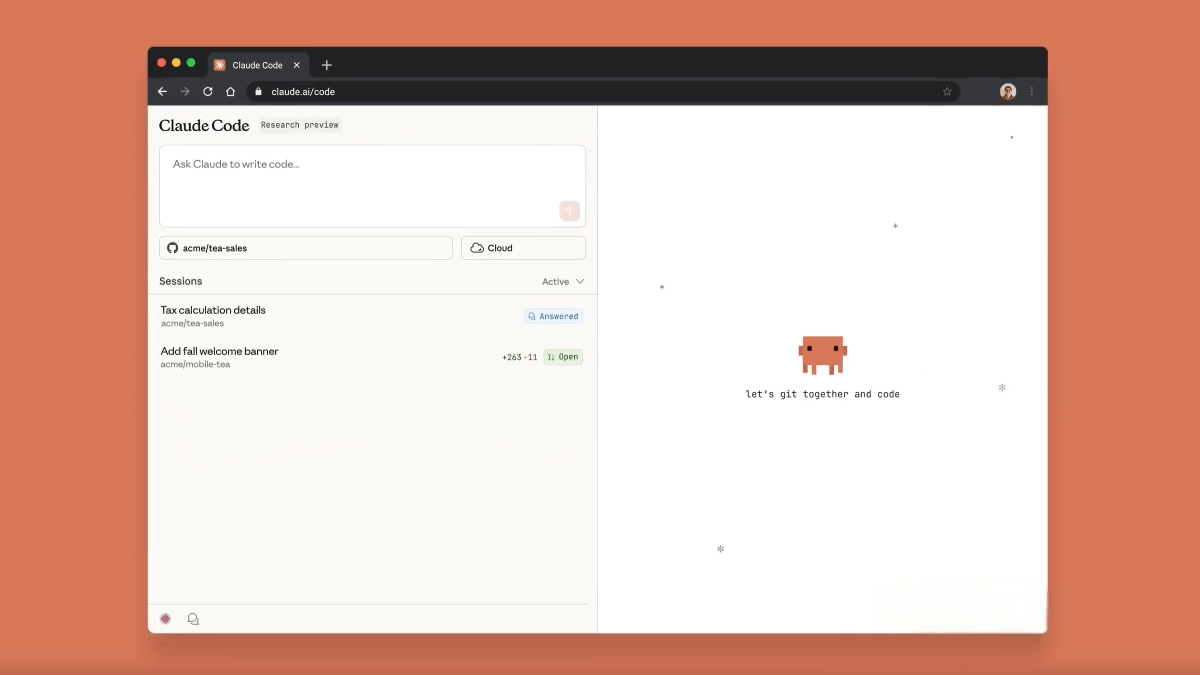The height and width of the screenshot is (675, 1200).
Task: Open the Active sessions filter dropdown
Action: coord(563,281)
